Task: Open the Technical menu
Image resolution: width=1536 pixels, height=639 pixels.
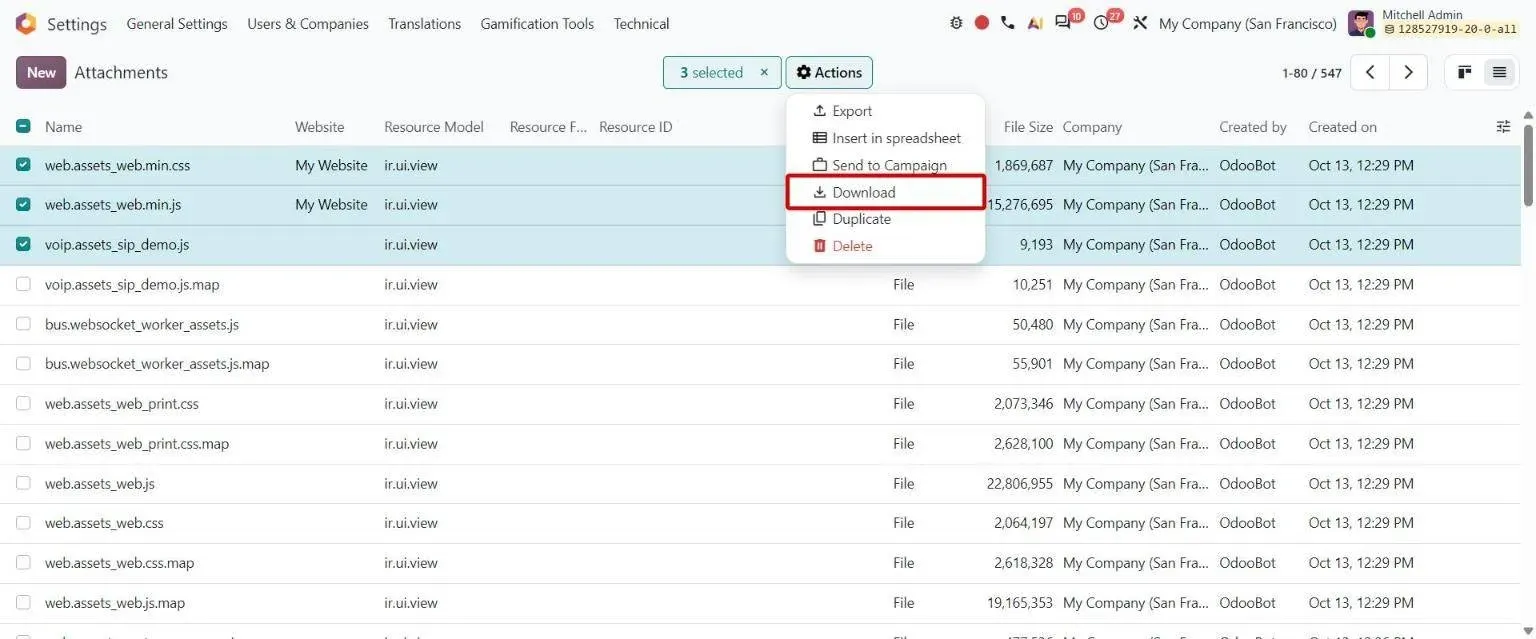Action: (641, 23)
